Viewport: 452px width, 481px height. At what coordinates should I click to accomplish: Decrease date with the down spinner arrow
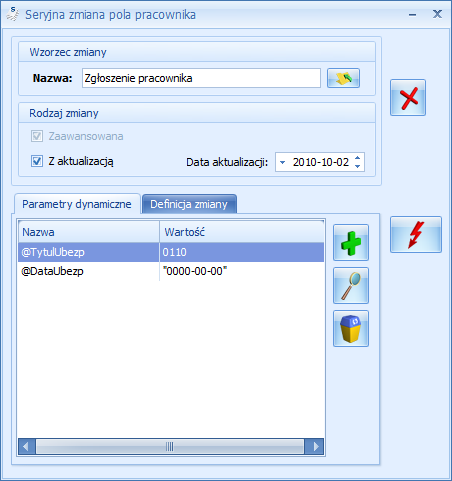coord(358,166)
